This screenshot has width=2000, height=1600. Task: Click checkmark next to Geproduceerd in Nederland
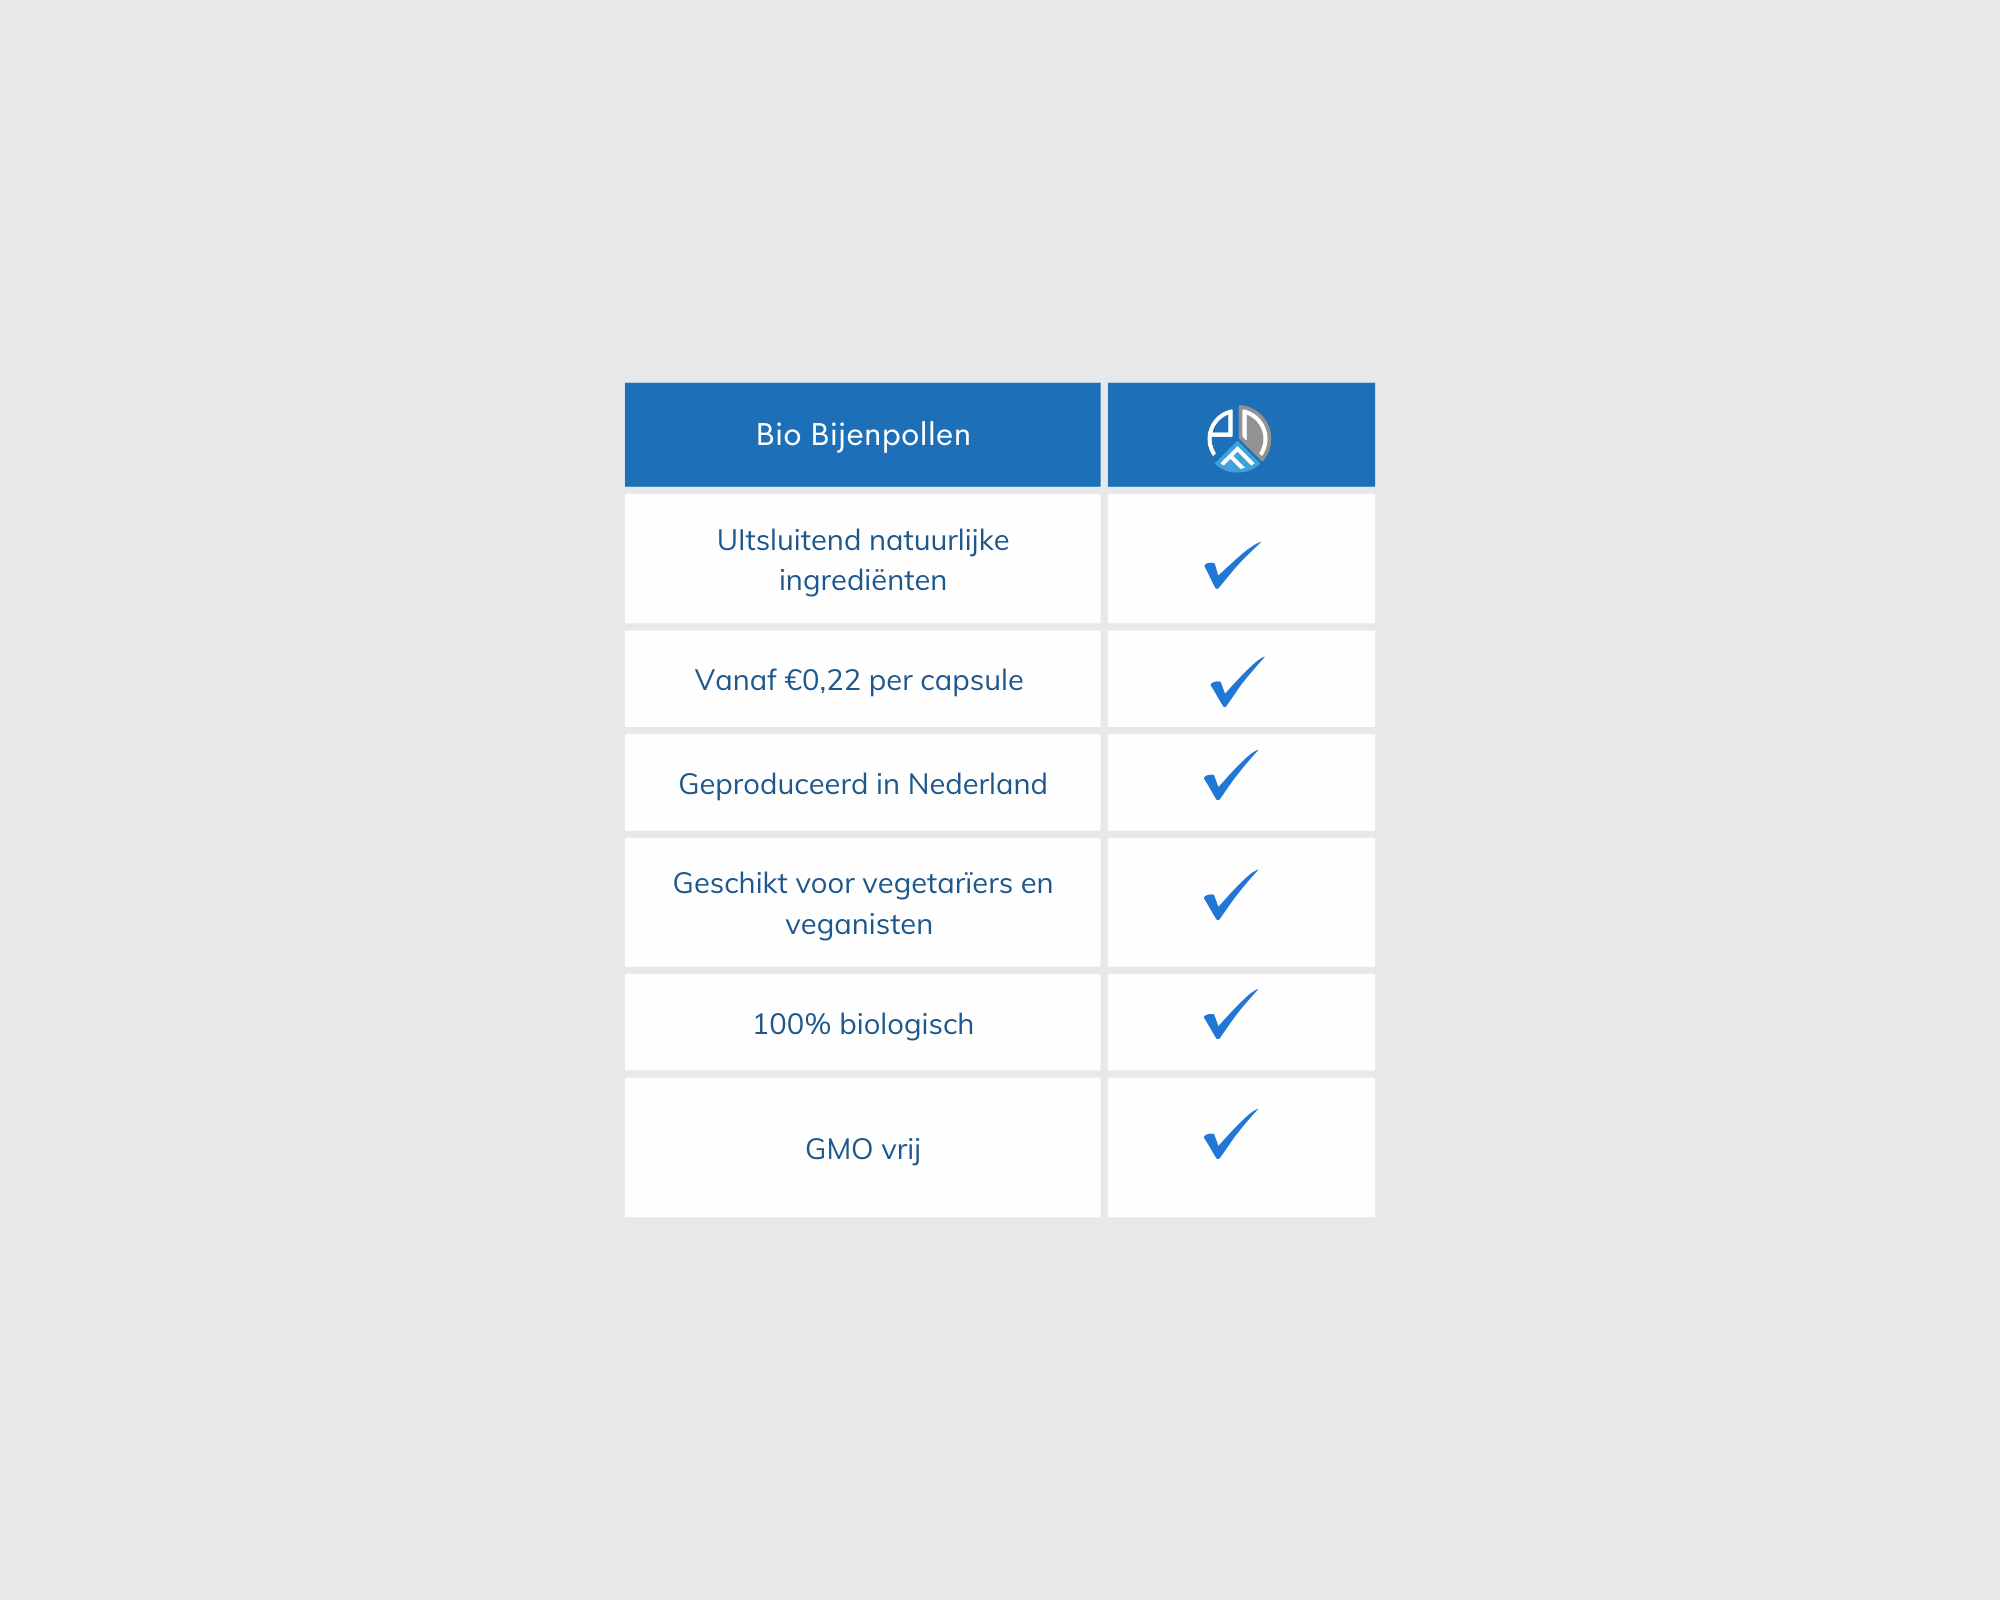pos(1231,775)
